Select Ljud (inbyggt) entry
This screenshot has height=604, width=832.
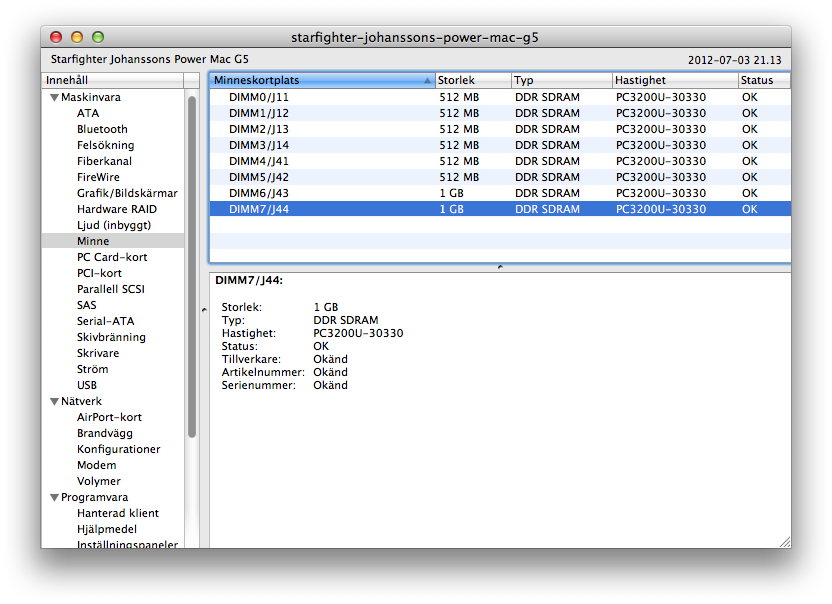[114, 225]
